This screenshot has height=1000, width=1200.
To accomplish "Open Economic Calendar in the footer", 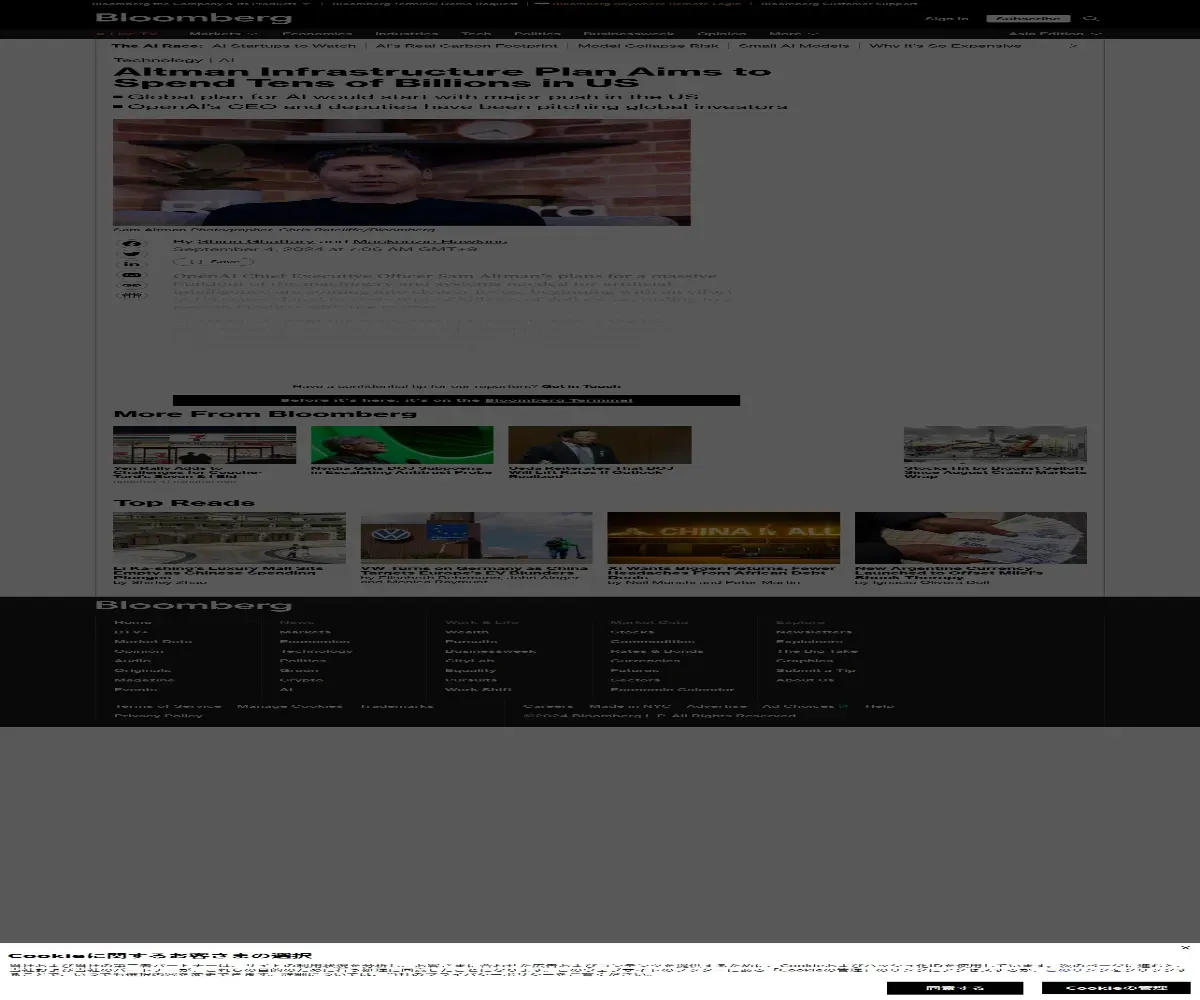I will pos(672,689).
